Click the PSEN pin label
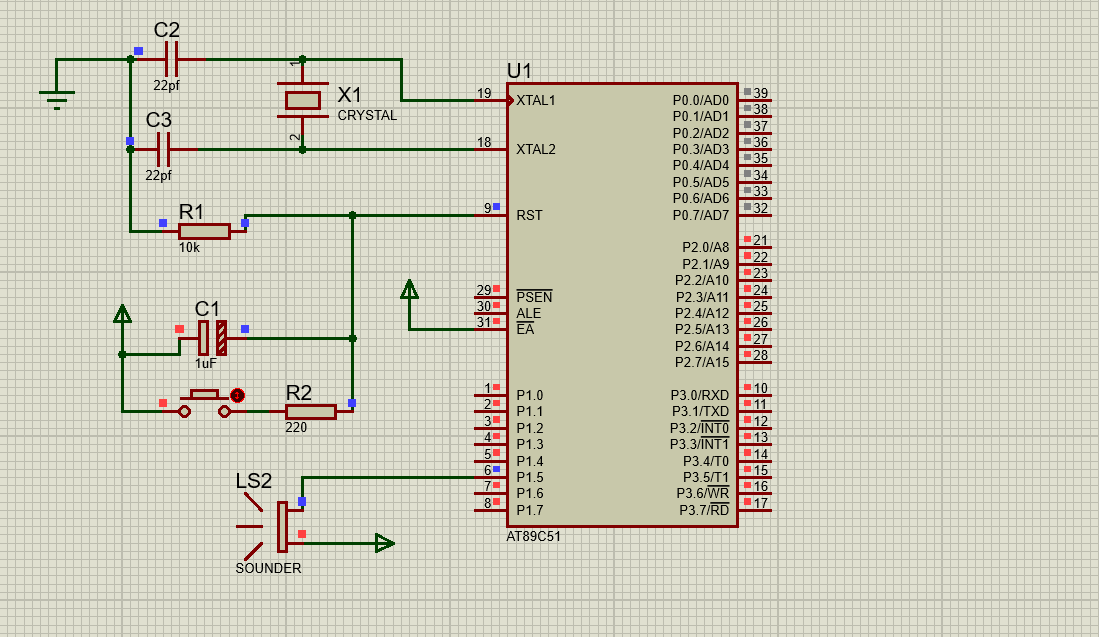 tap(534, 297)
